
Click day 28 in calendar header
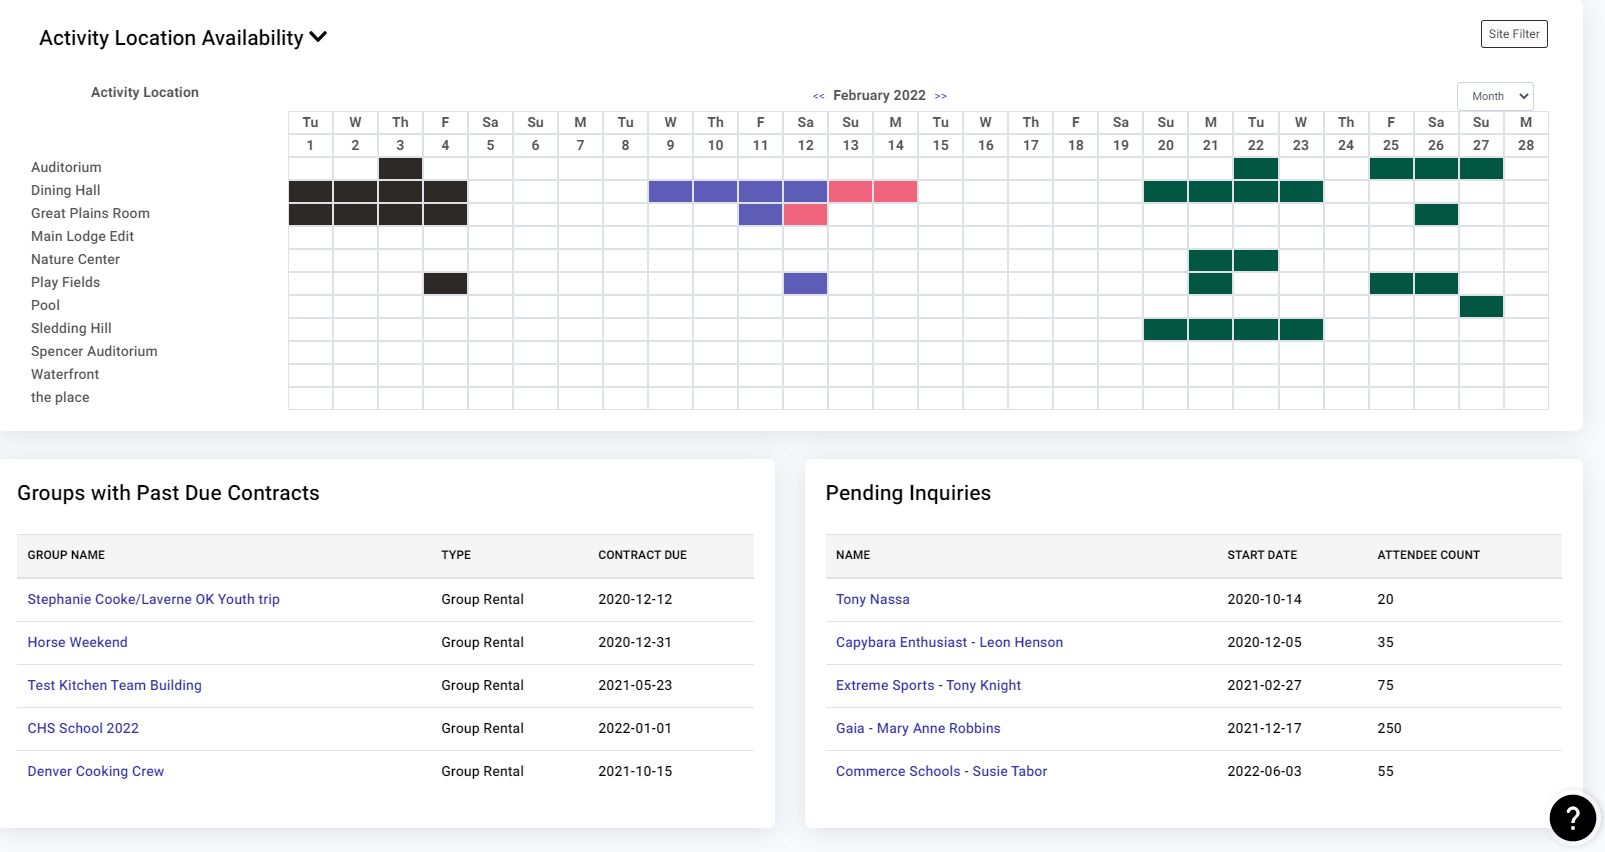pyautogui.click(x=1526, y=145)
